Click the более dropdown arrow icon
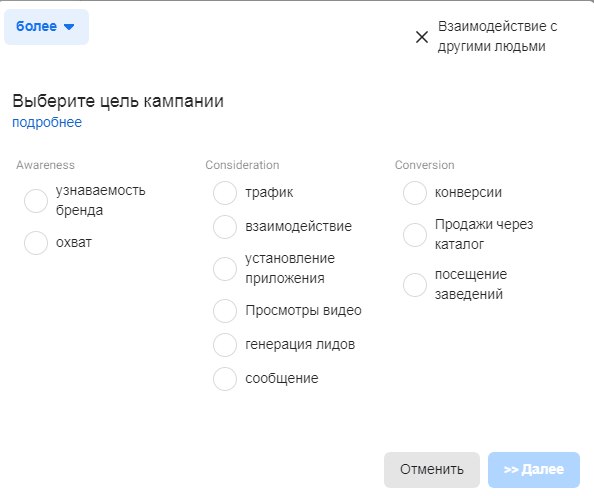Image resolution: width=594 pixels, height=496 pixels. coord(69,27)
